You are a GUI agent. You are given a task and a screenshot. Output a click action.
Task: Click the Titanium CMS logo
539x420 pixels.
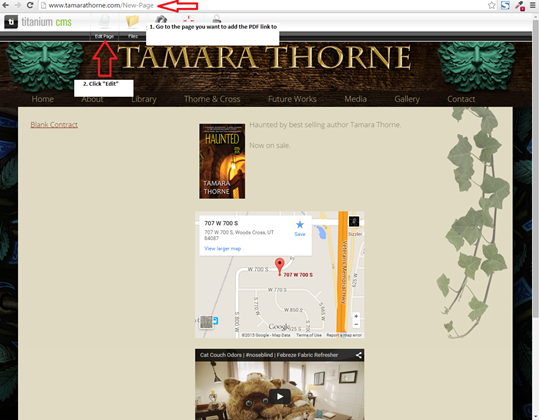(38, 22)
